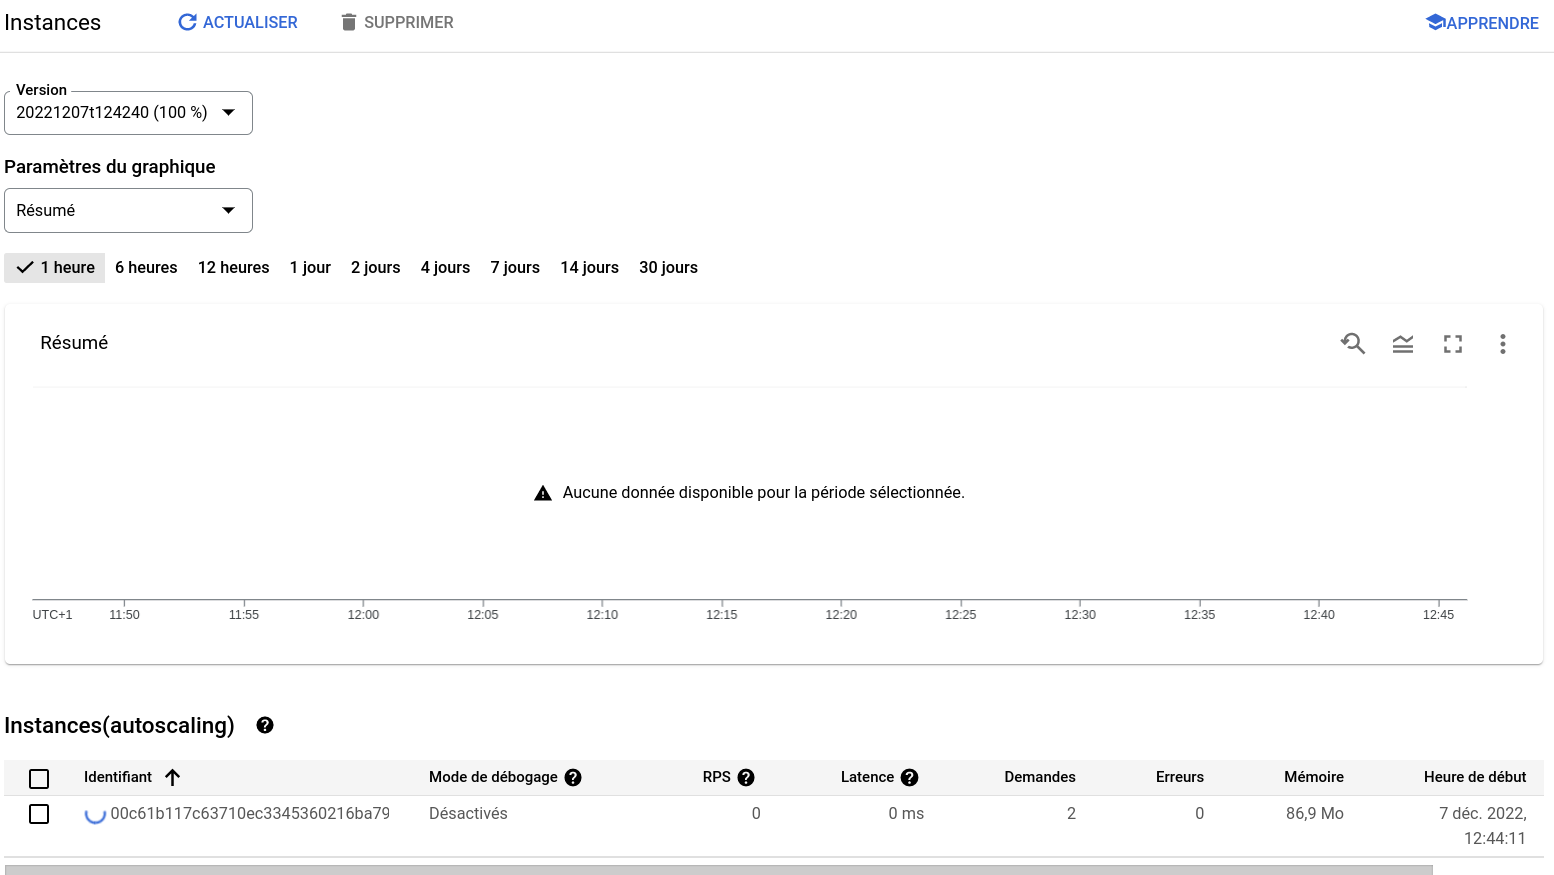The width and height of the screenshot is (1554, 875).
Task: Select the 12 heures time range
Action: (234, 267)
